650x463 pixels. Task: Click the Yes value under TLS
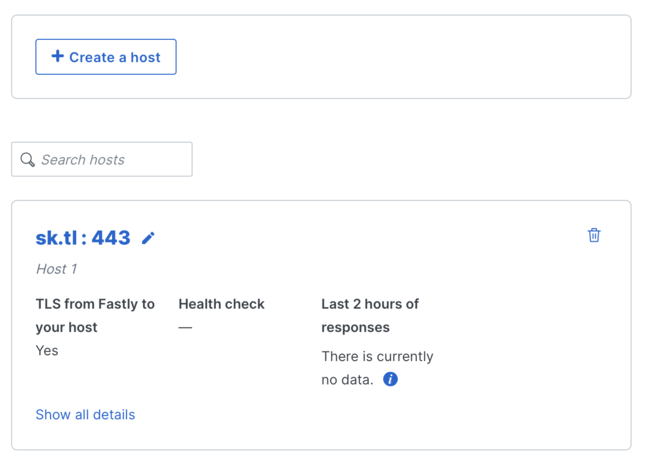47,351
